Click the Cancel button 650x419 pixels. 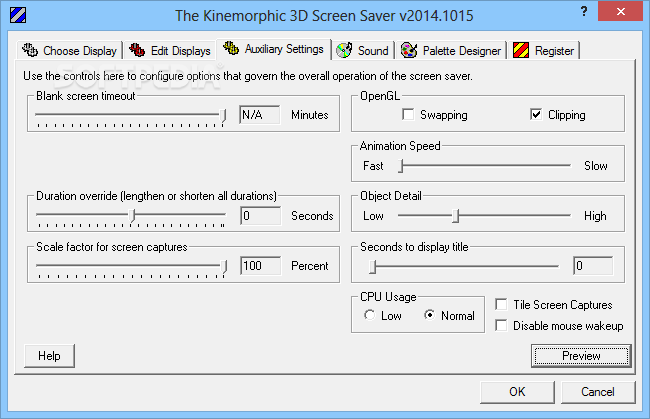point(598,392)
